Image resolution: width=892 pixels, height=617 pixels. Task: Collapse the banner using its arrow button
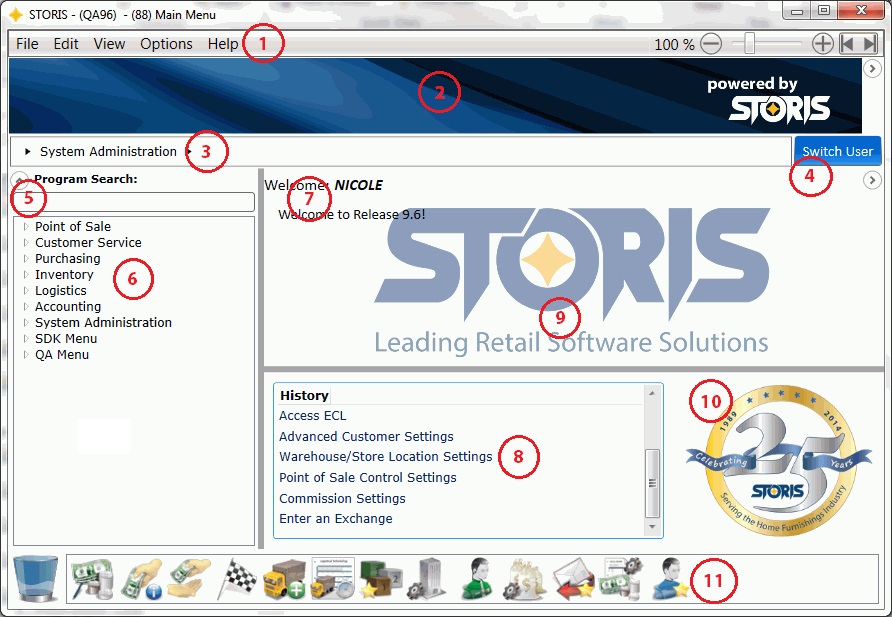click(872, 69)
